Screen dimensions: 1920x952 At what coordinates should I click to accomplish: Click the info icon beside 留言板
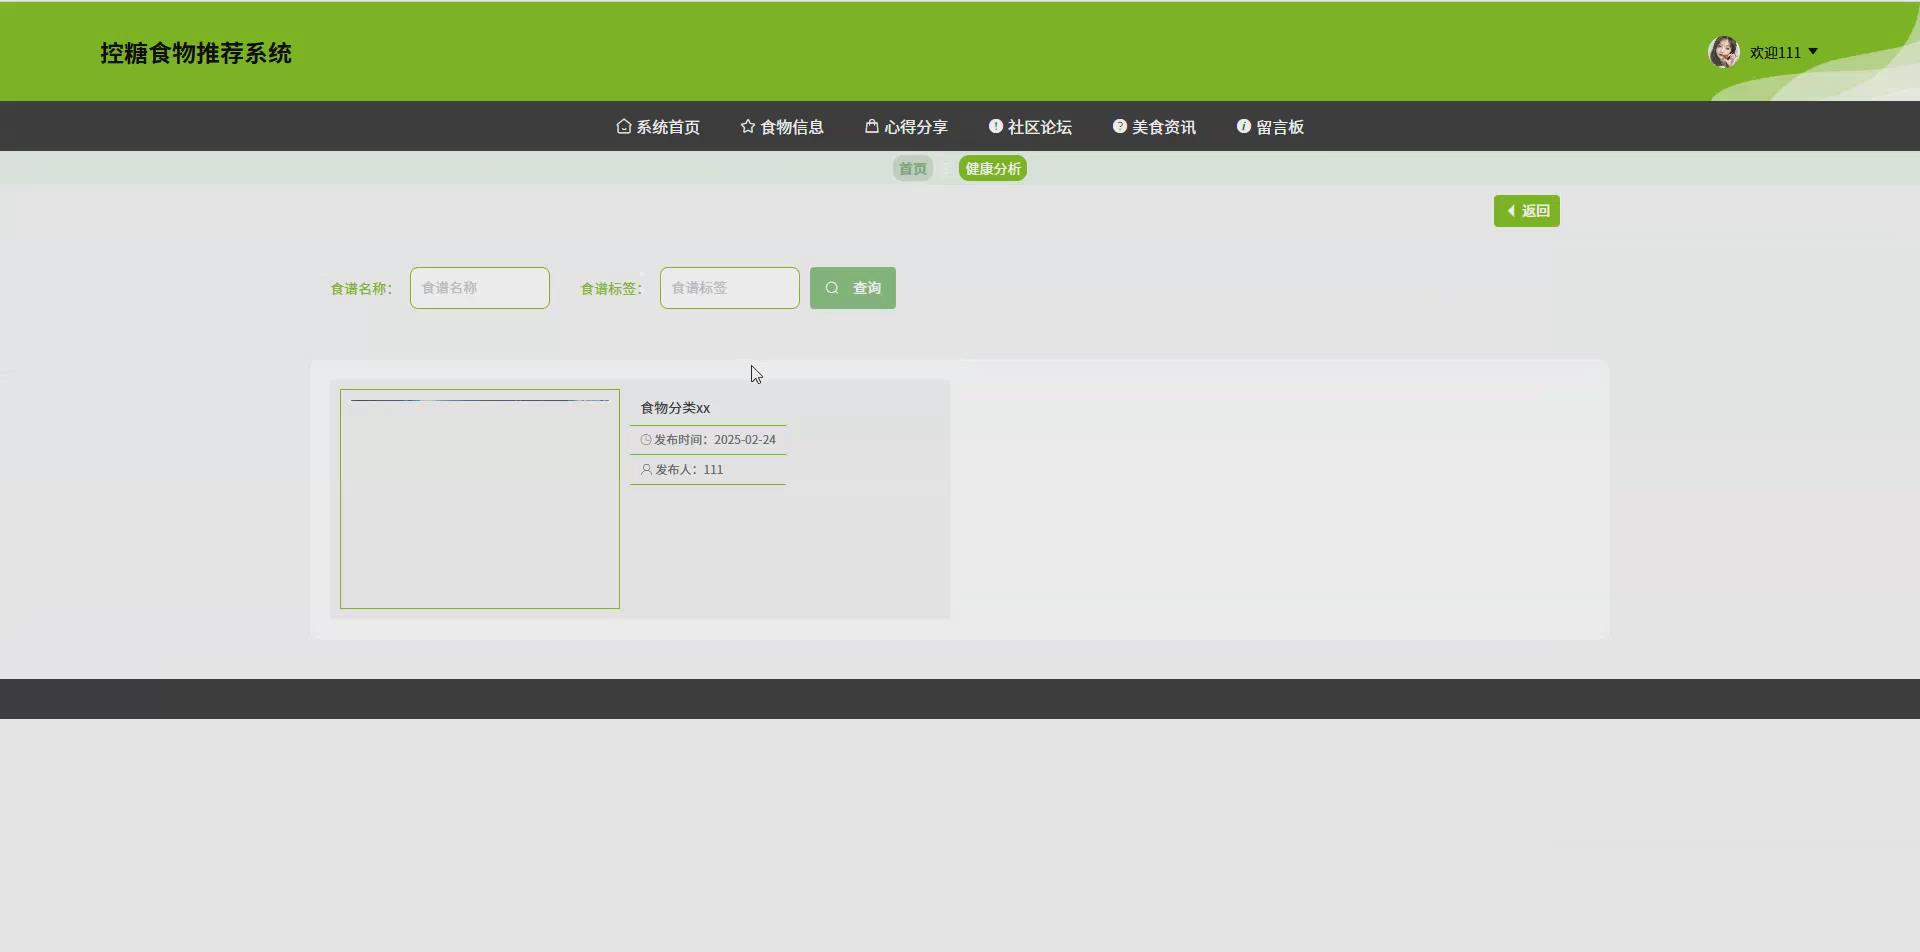(1244, 126)
